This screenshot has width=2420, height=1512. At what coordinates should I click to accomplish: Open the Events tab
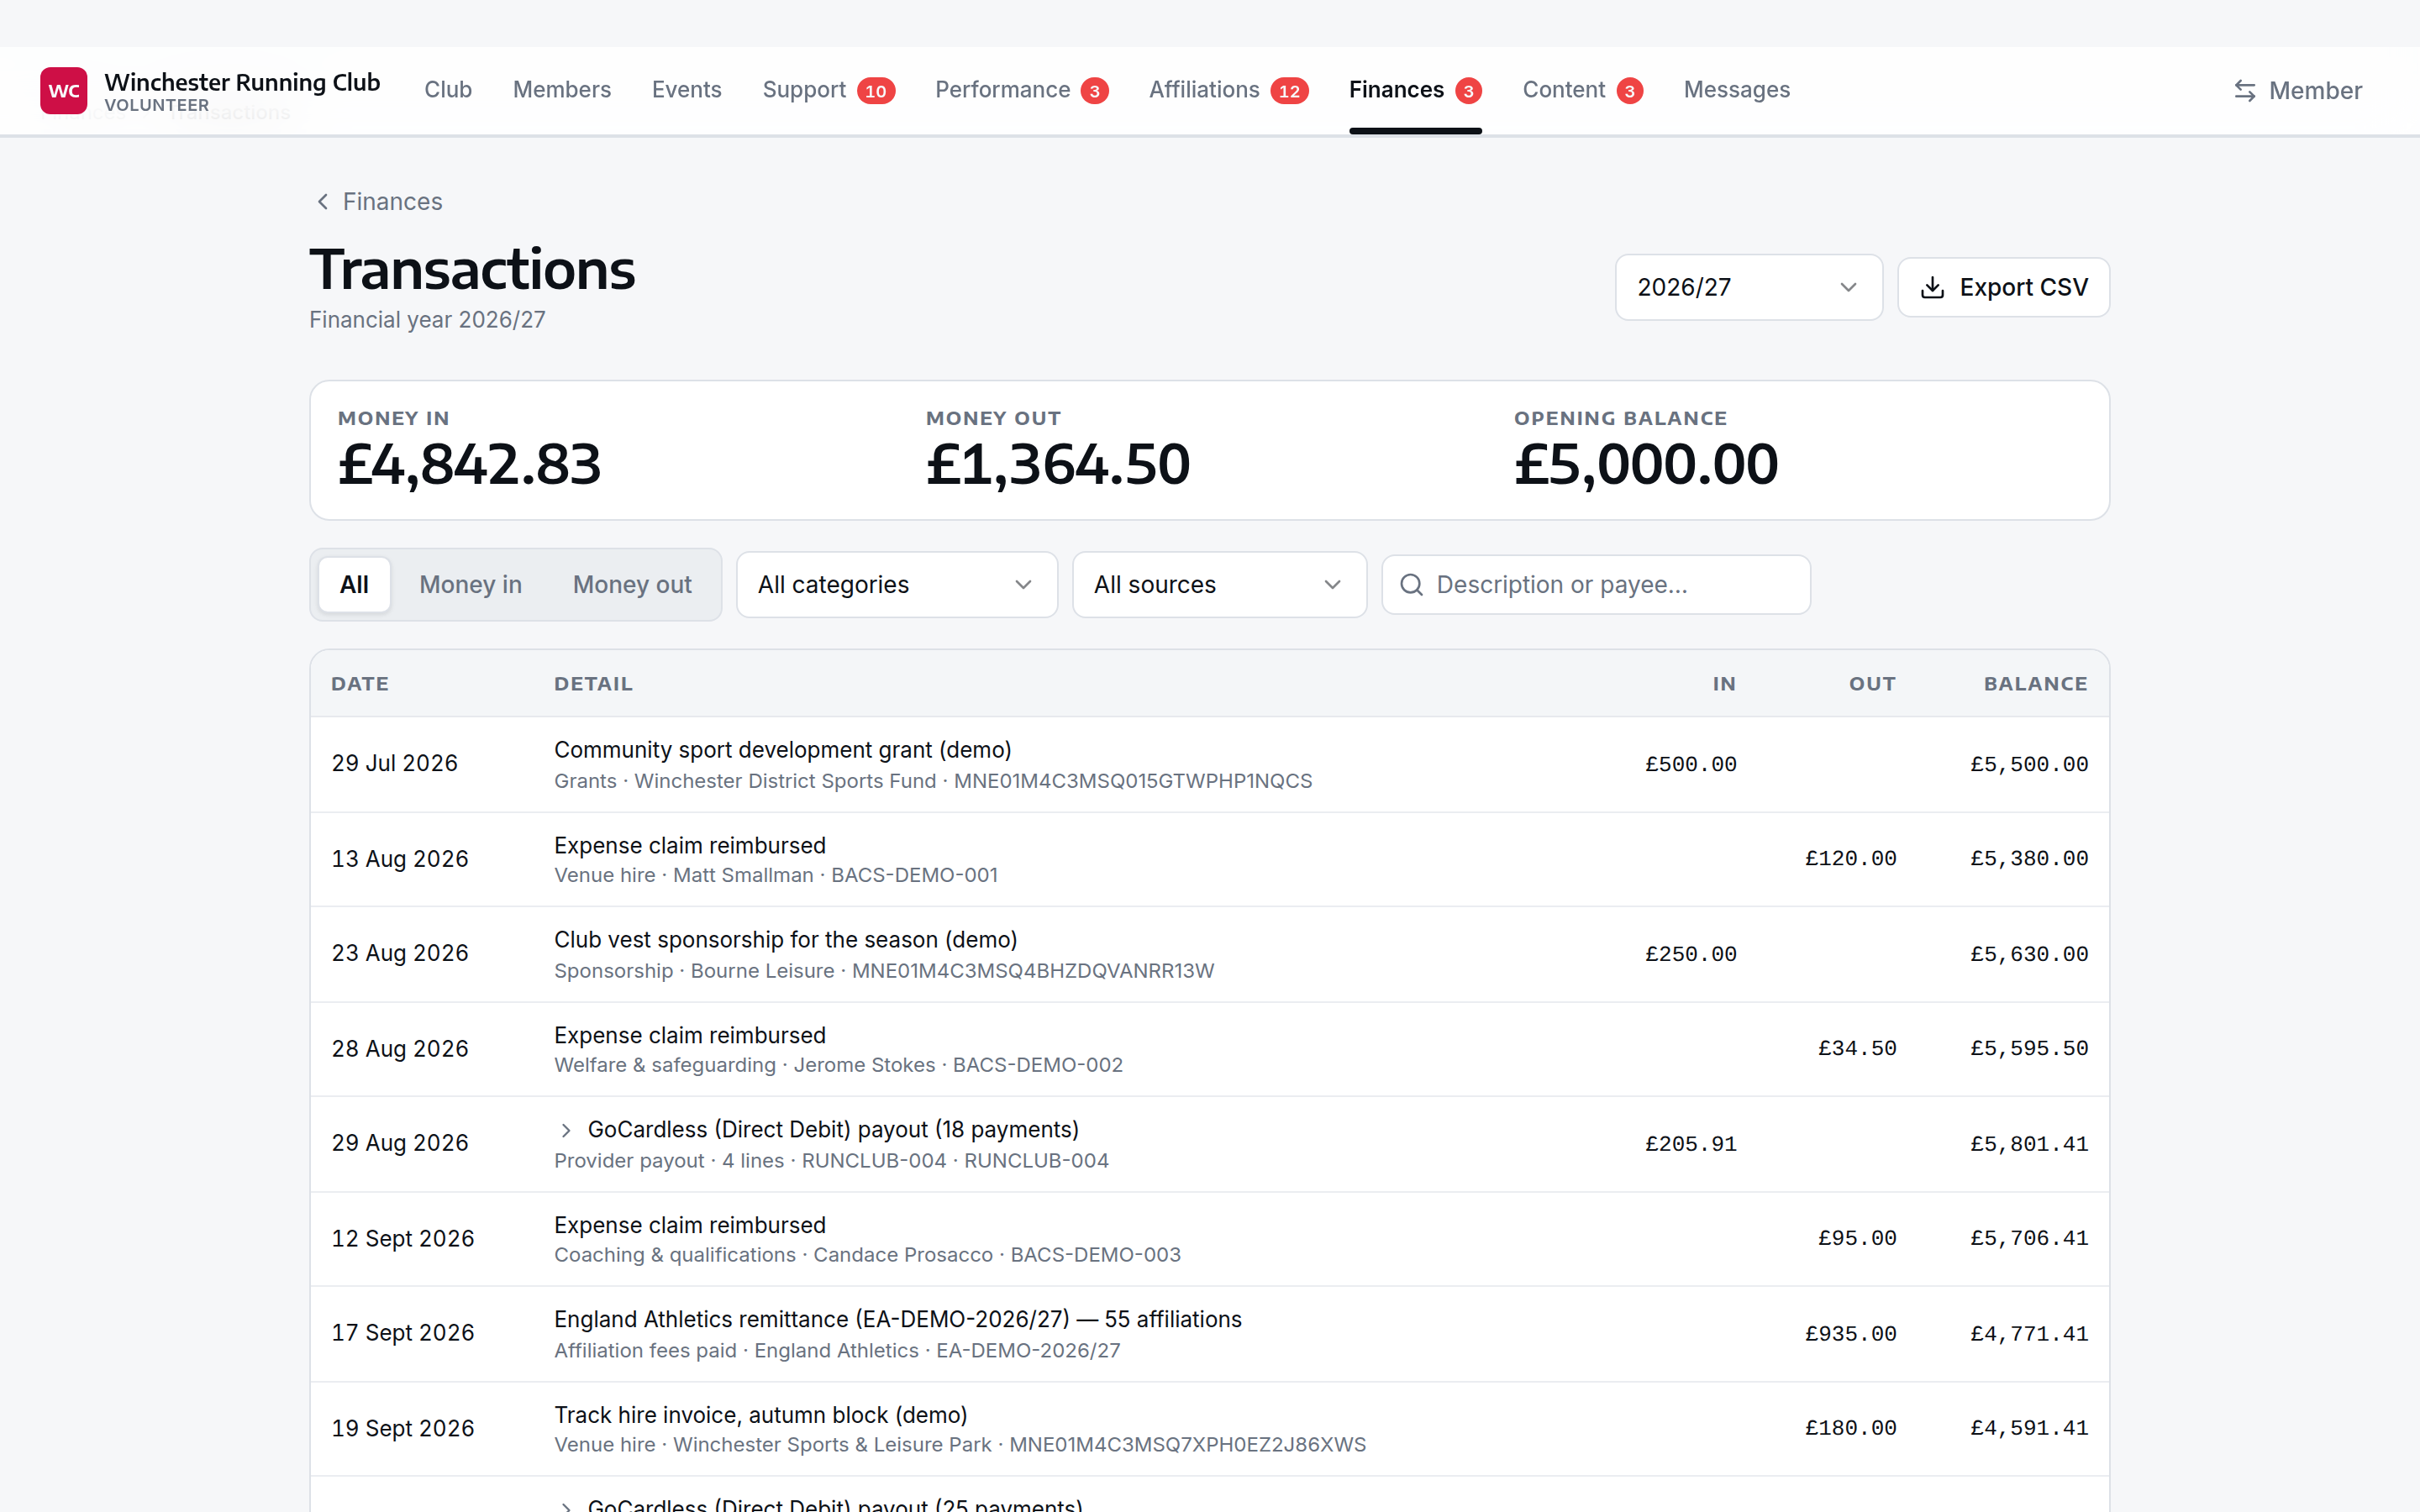pyautogui.click(x=686, y=90)
